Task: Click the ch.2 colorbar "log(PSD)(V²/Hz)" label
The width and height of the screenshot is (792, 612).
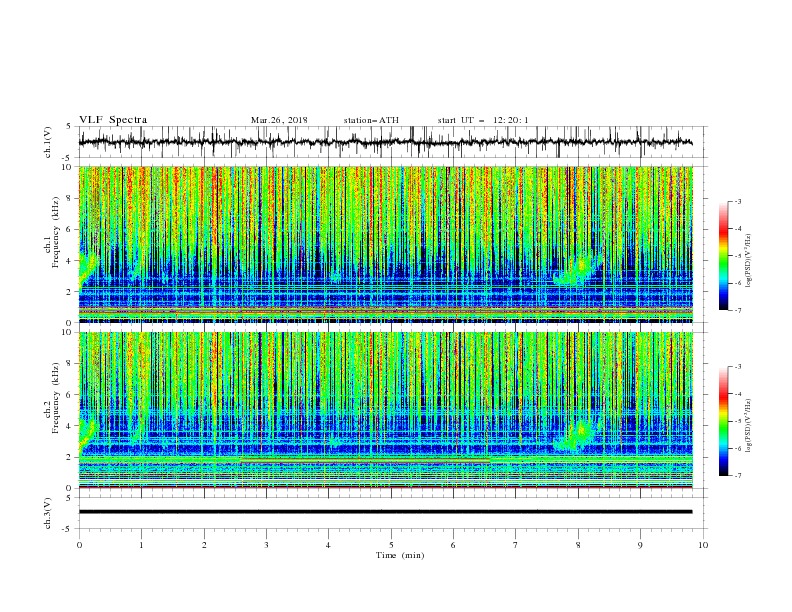Action: [748, 425]
